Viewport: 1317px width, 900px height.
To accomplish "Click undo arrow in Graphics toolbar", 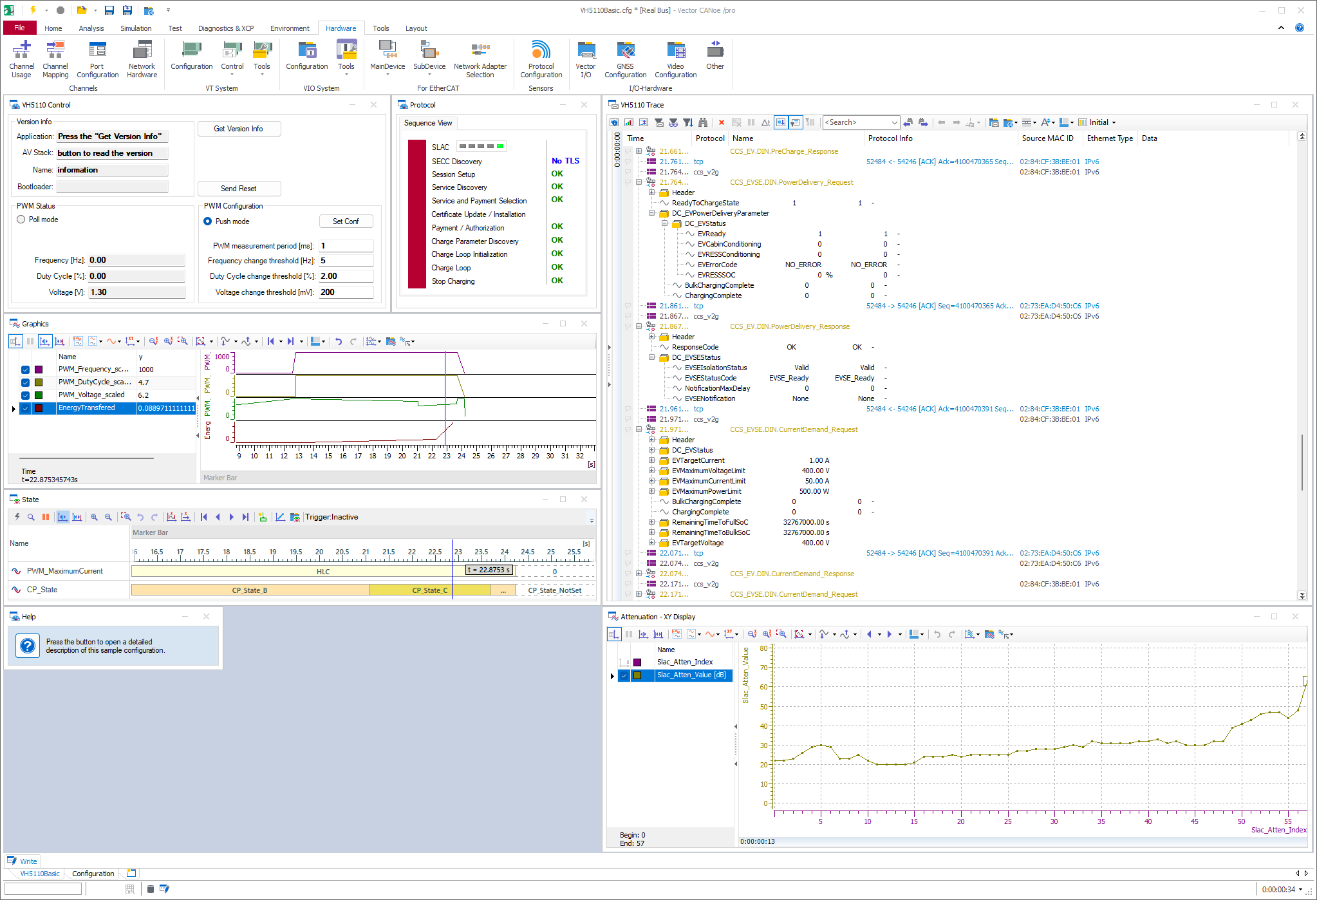I will pos(339,341).
